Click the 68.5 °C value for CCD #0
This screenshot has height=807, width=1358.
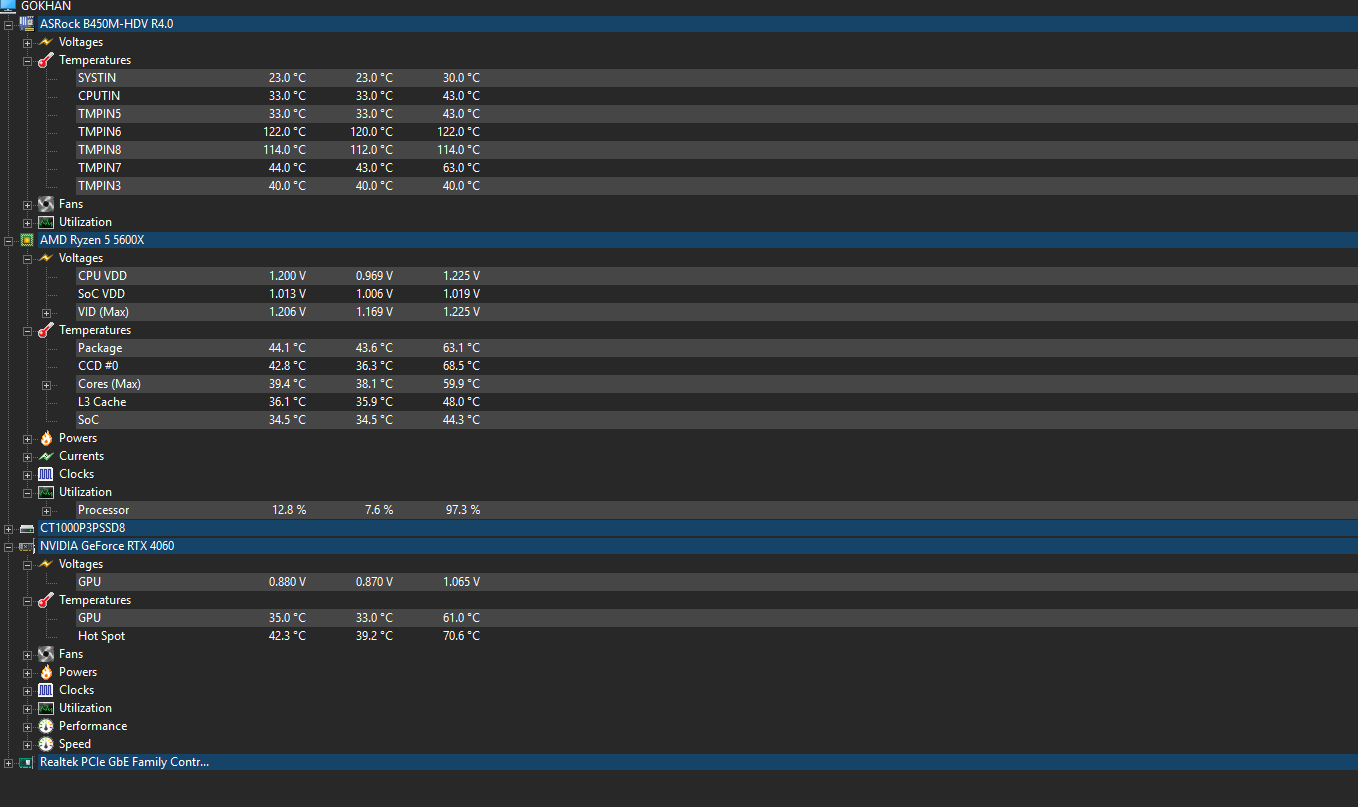click(461, 366)
